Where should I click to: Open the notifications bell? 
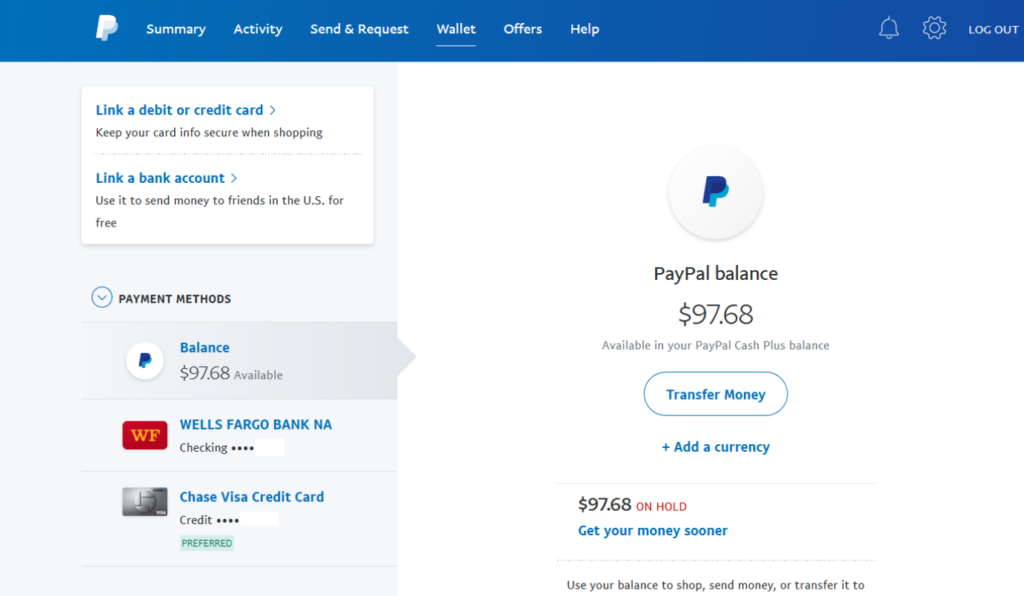[888, 28]
